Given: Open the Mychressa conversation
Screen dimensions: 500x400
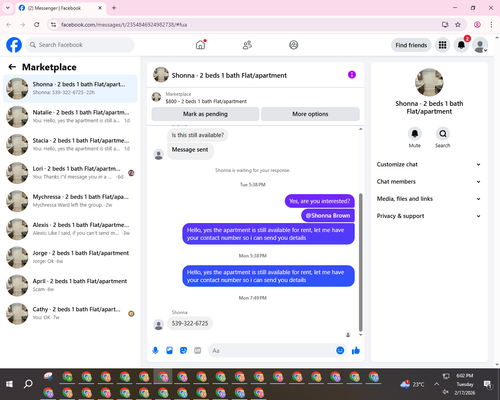Looking at the screenshot, I should tap(70, 201).
